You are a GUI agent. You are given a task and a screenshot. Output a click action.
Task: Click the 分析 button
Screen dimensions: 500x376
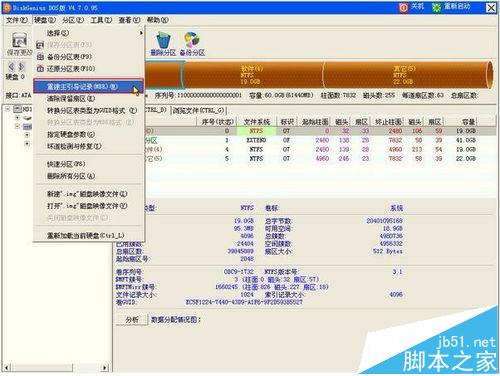(x=132, y=320)
